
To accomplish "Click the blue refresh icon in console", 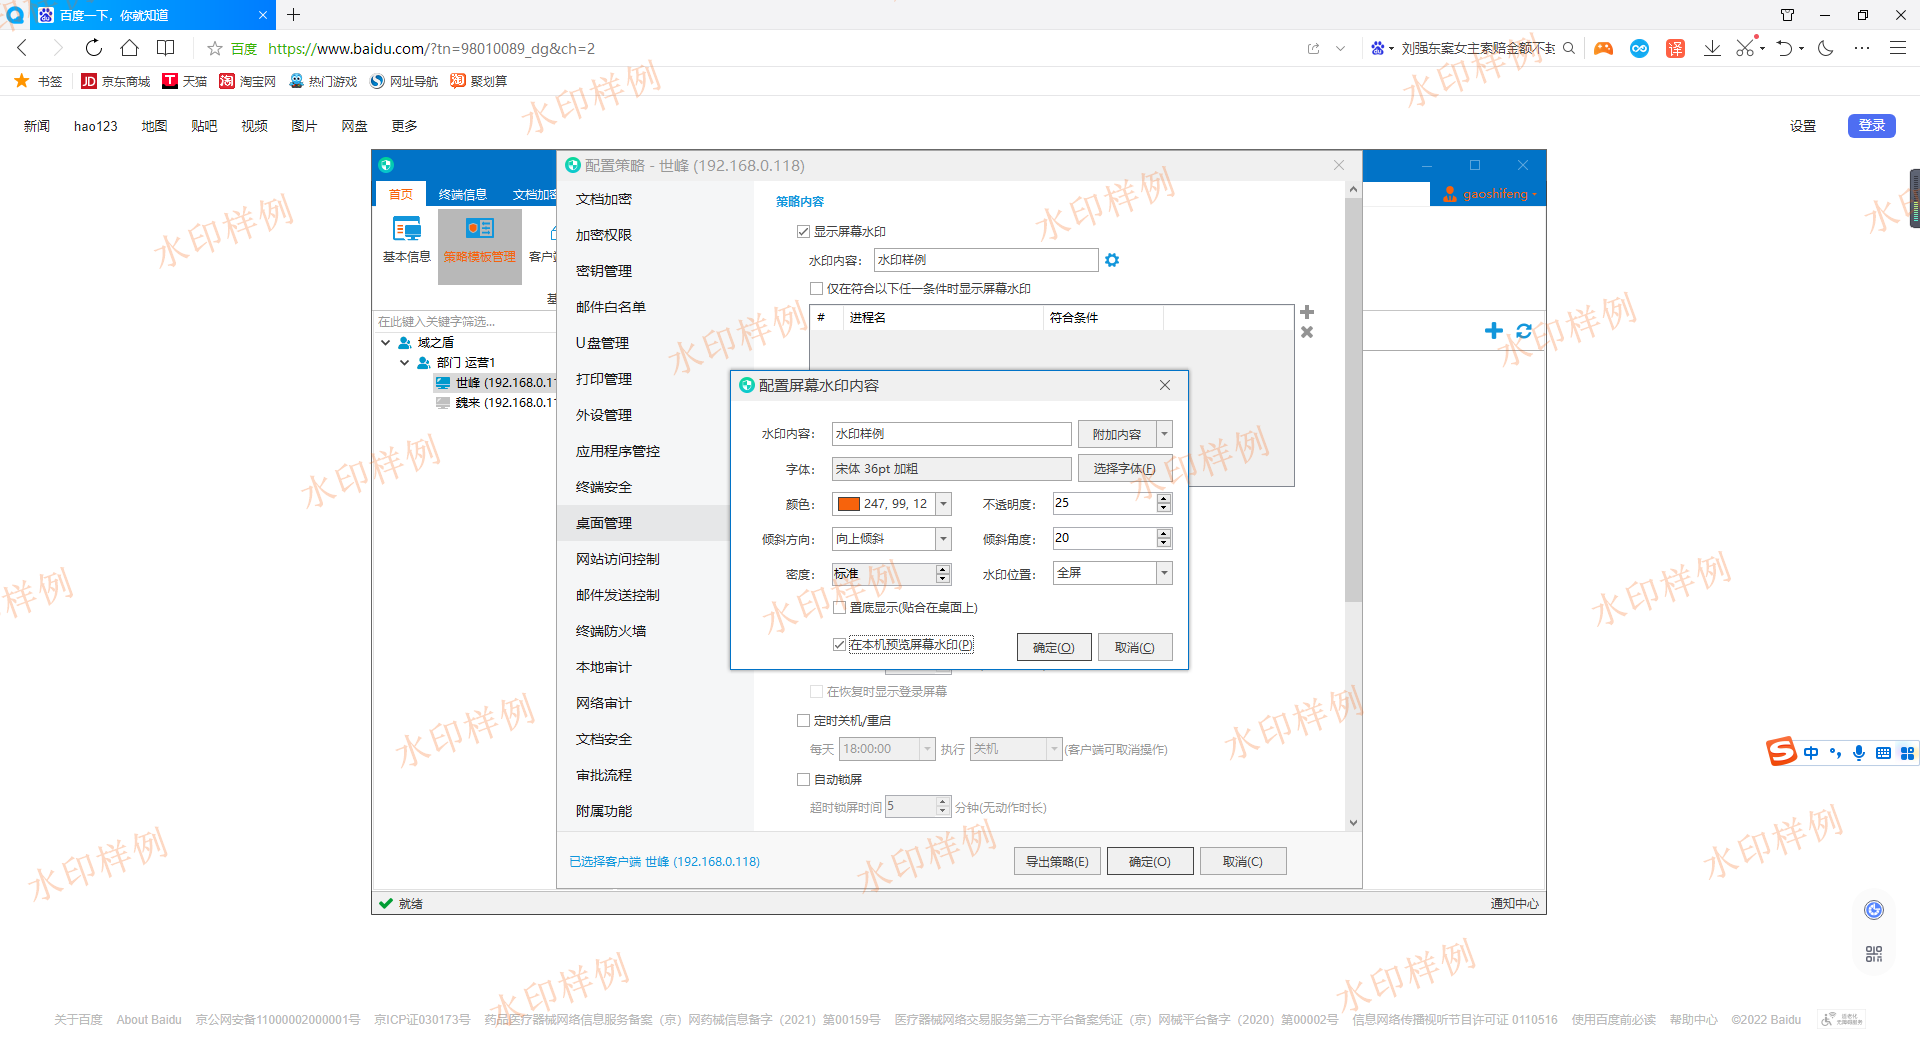I will 1524,331.
